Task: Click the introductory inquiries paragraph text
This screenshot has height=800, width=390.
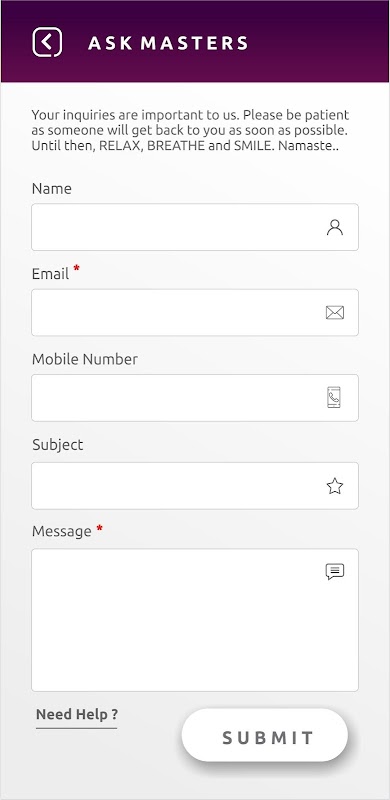Action: [x=190, y=130]
